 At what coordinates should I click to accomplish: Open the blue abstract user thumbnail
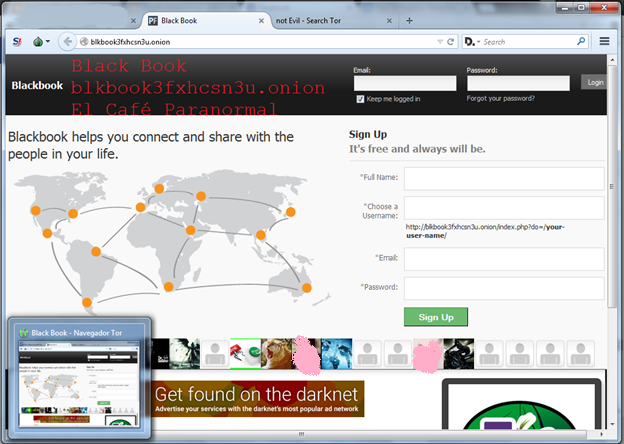tap(337, 353)
